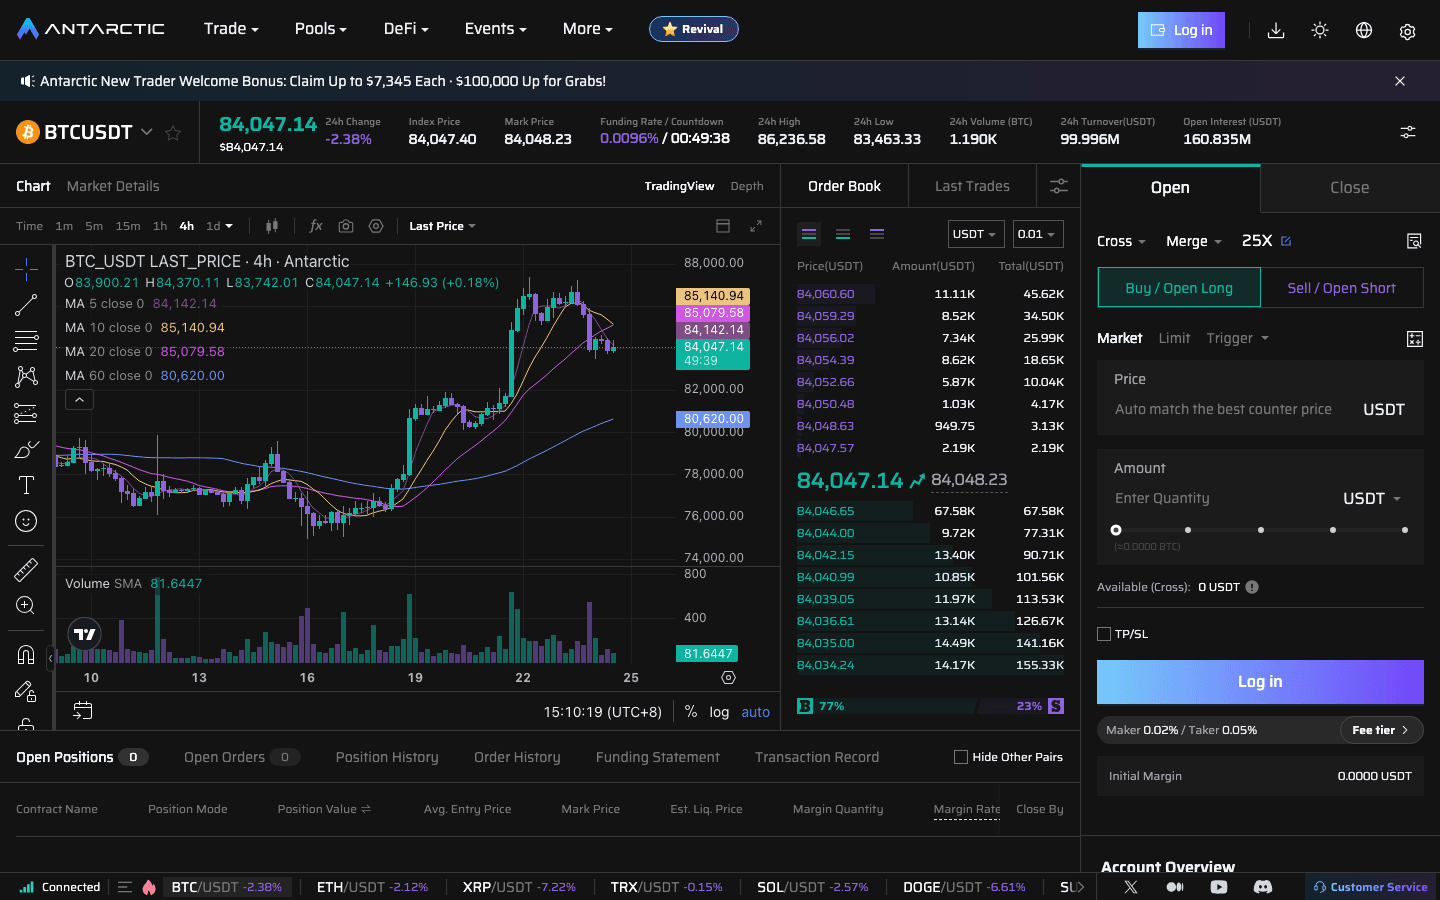Select the text annotation tool

26,485
